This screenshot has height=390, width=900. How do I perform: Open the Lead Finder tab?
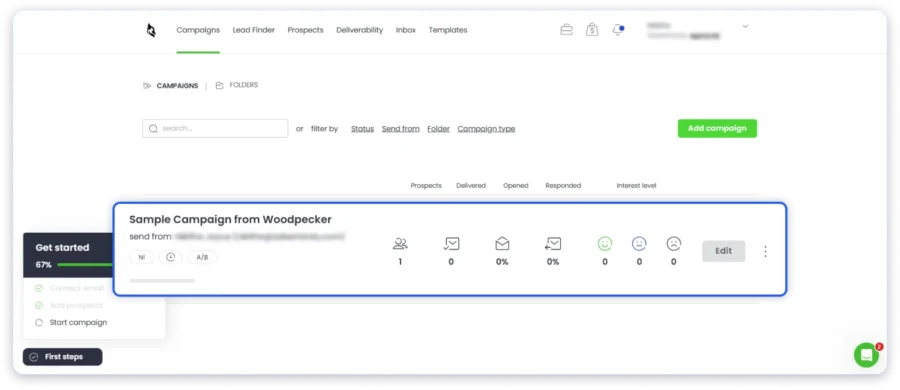point(254,30)
